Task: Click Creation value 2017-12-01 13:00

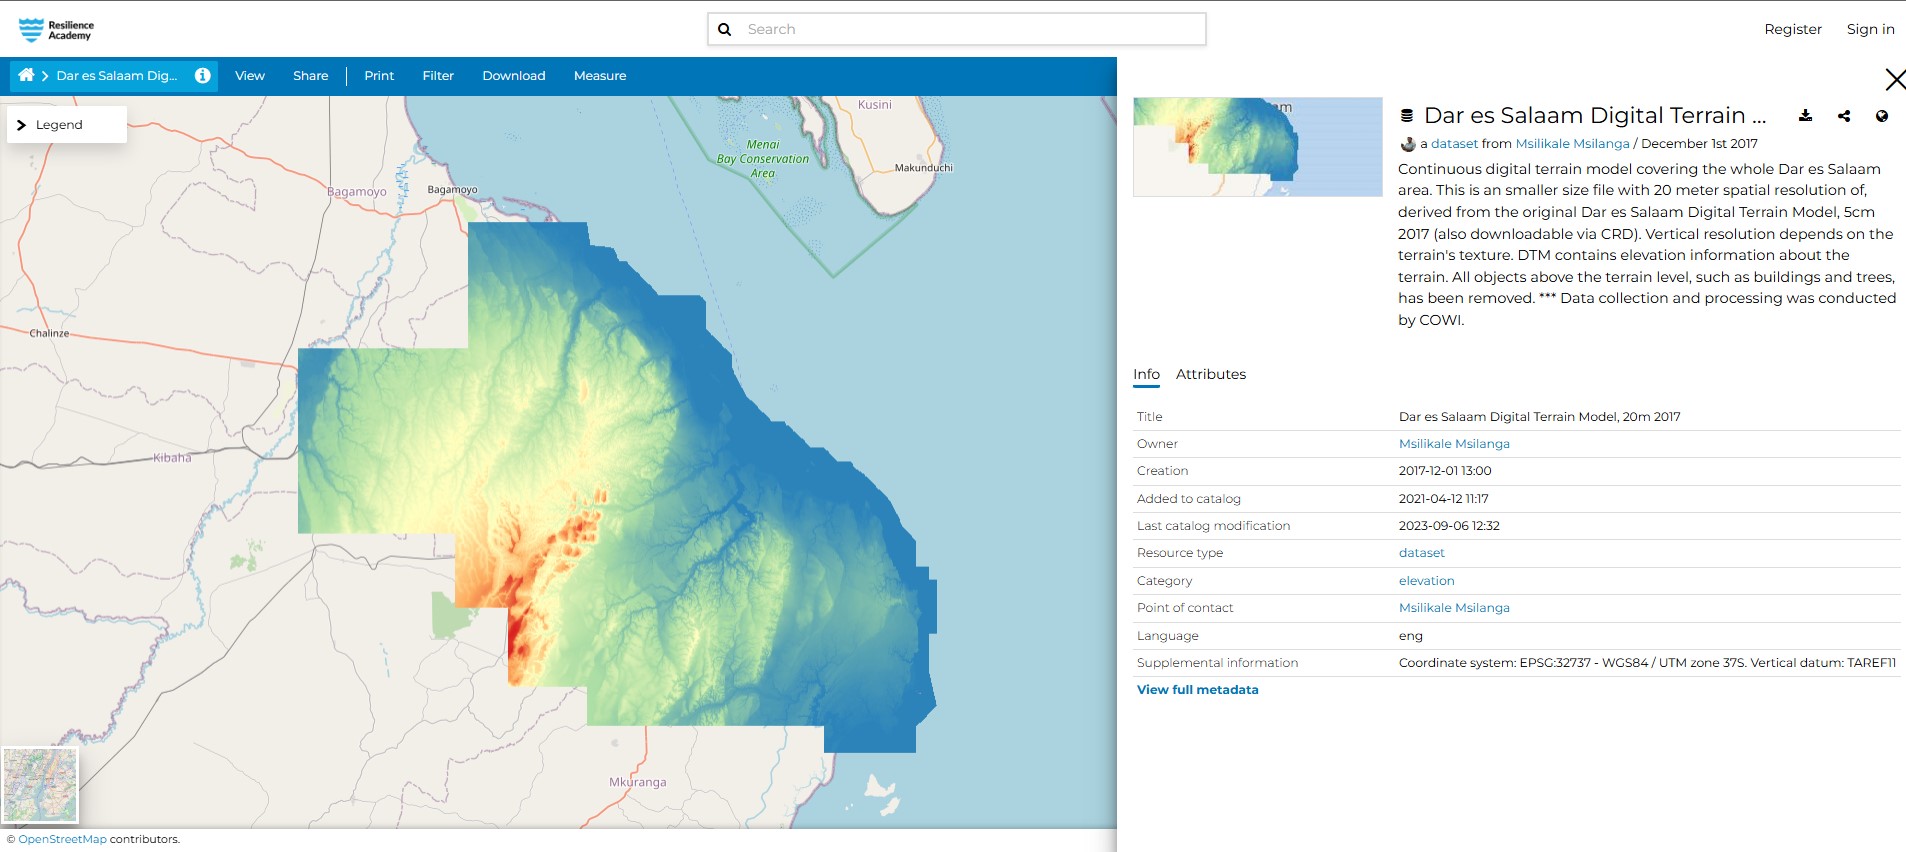Action: click(x=1445, y=471)
